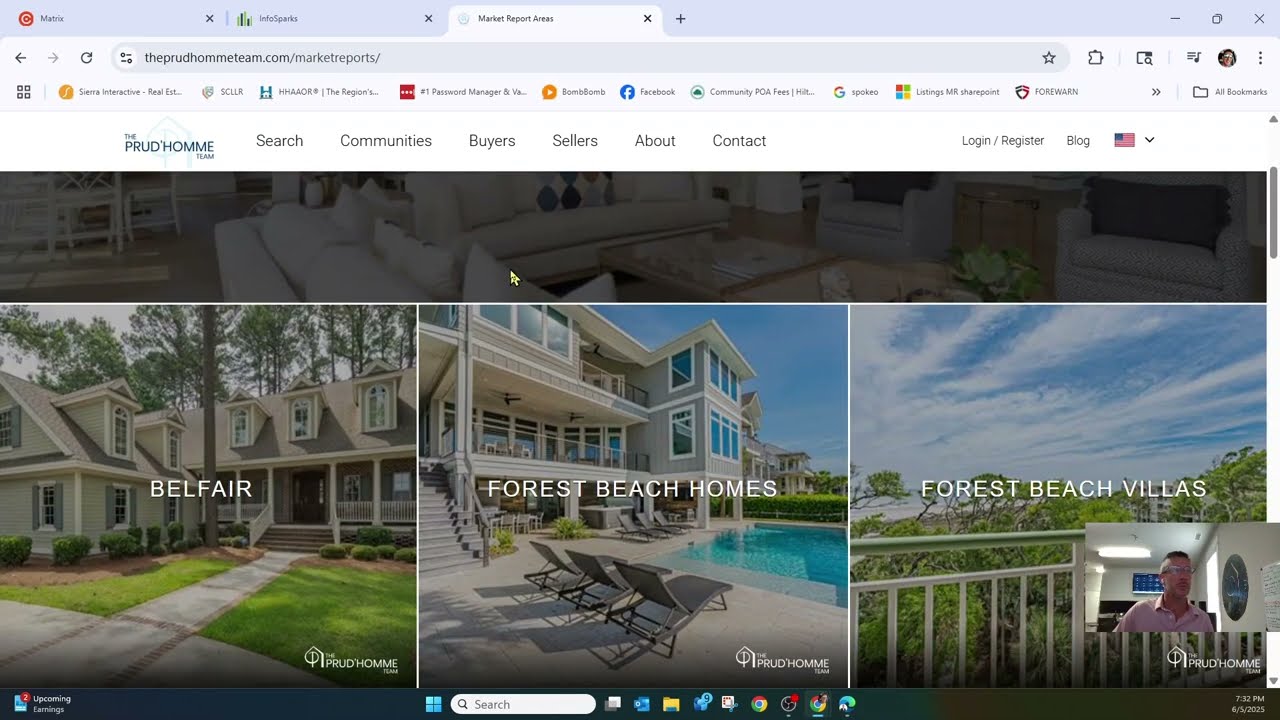
Task: Open the Buyers menu item
Action: [492, 141]
